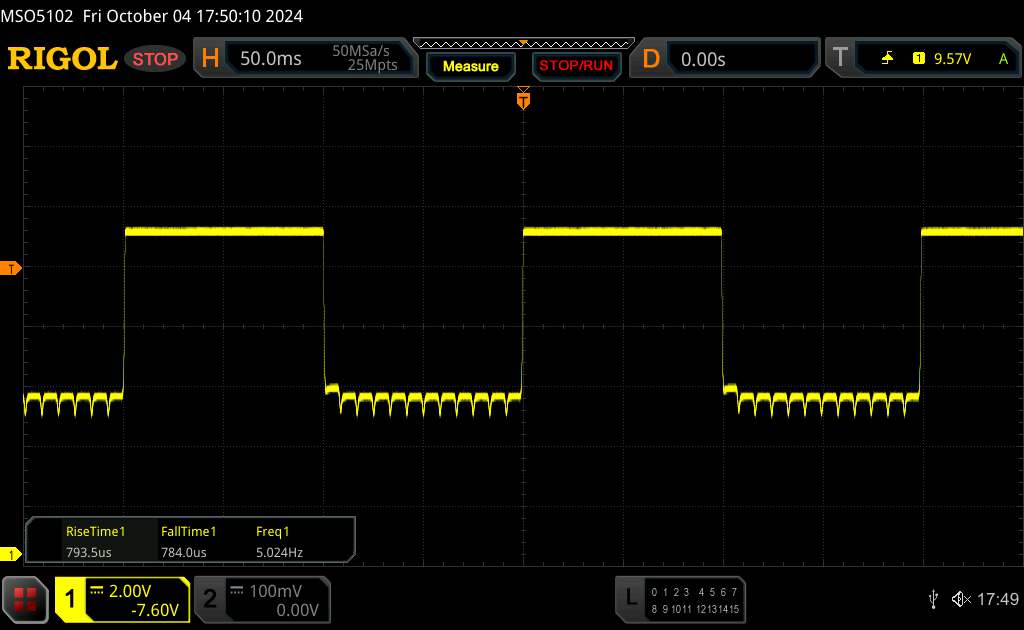1024x630 pixels.
Task: Open the function navigation grid icon
Action: click(x=27, y=598)
